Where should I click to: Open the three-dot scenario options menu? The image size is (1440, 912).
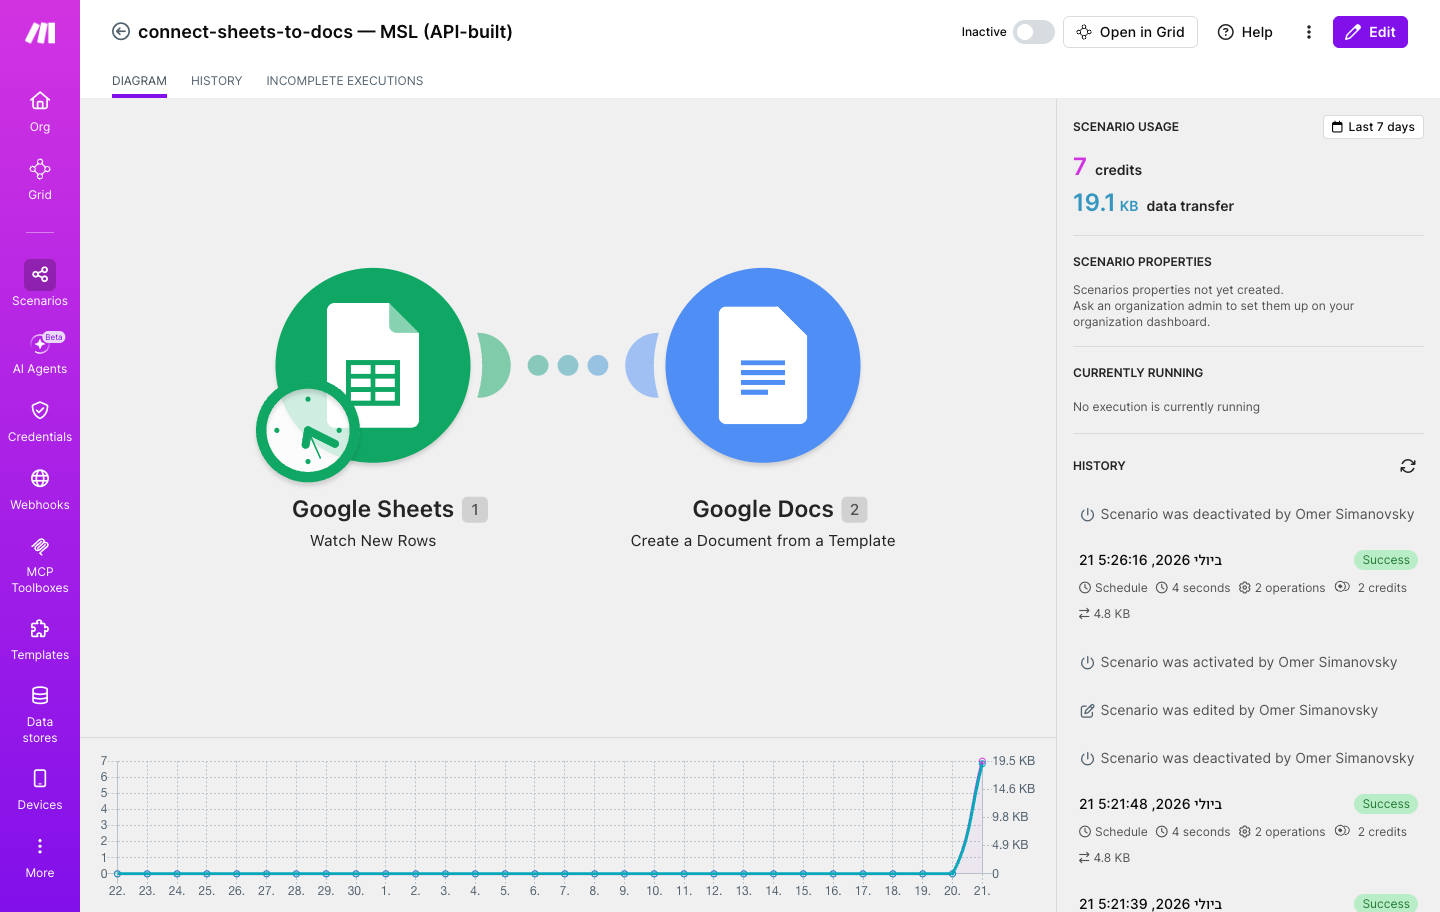(1308, 32)
